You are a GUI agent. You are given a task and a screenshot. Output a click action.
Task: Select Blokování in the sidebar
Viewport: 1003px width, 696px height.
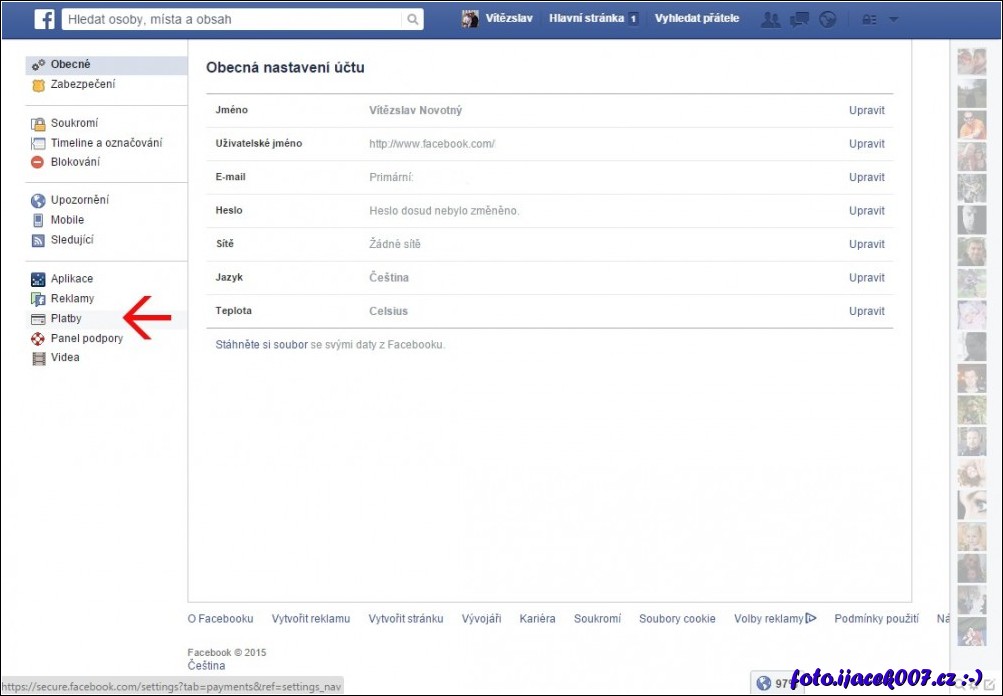click(x=75, y=162)
